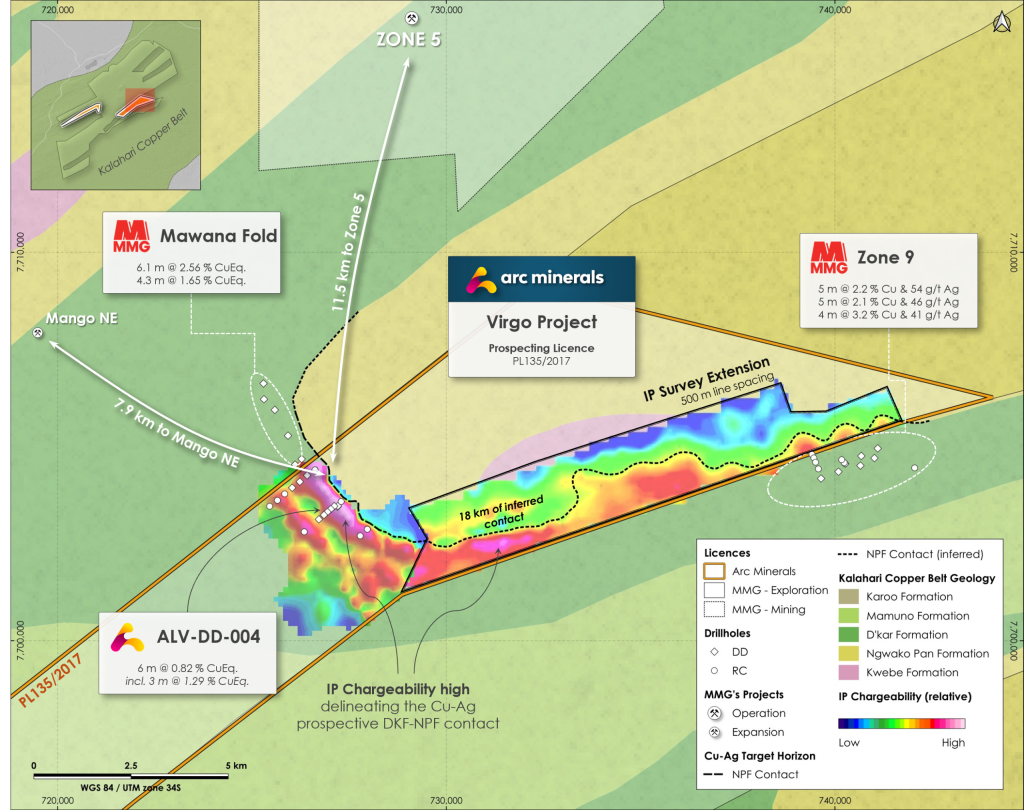The image size is (1024, 810).
Task: Click the scale bar at bottom left
Action: (131, 776)
